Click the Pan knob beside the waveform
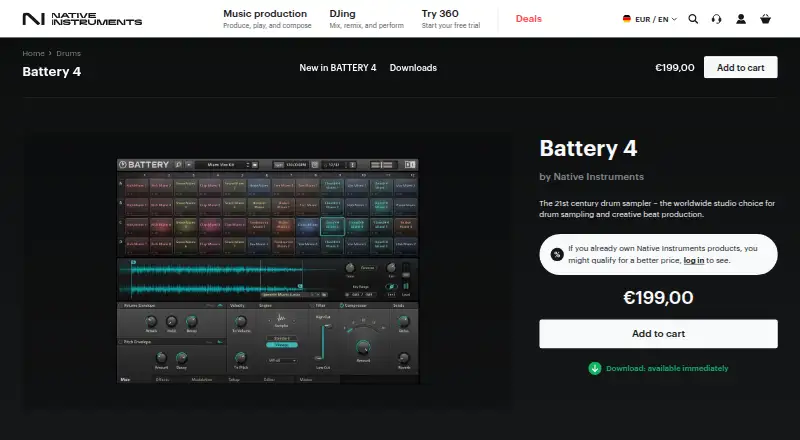The width and height of the screenshot is (800, 440). tap(391, 267)
